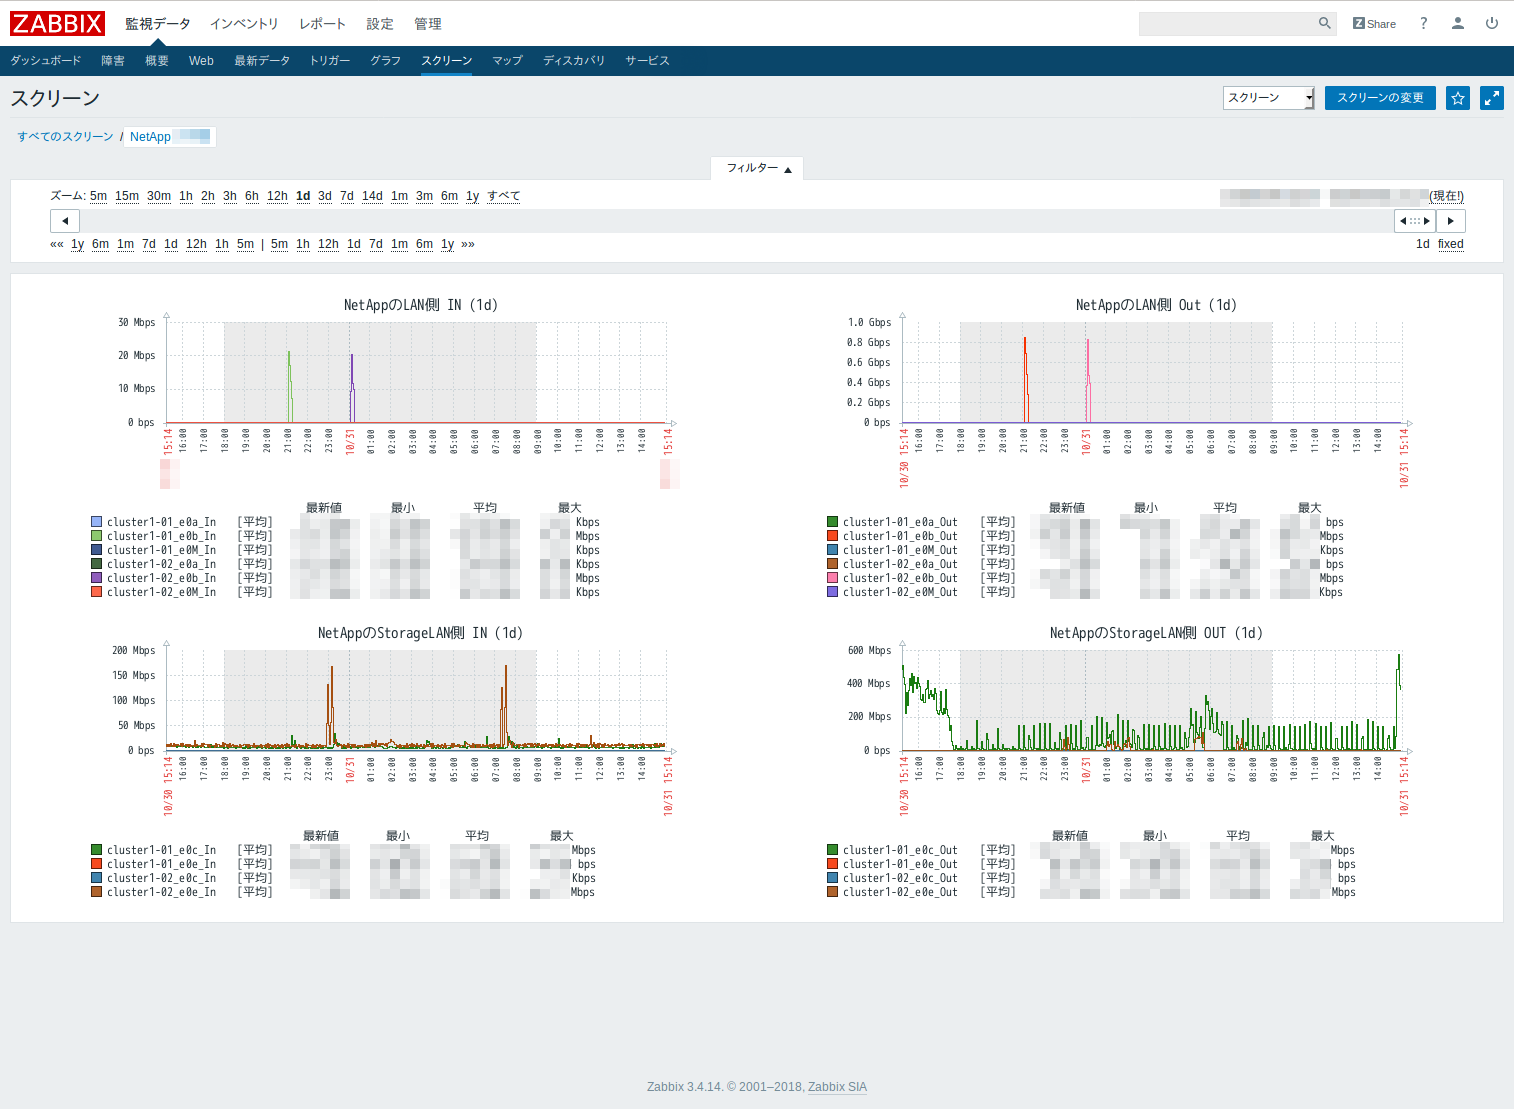
Task: Click the スクリーンの変更 button
Action: click(x=1380, y=98)
